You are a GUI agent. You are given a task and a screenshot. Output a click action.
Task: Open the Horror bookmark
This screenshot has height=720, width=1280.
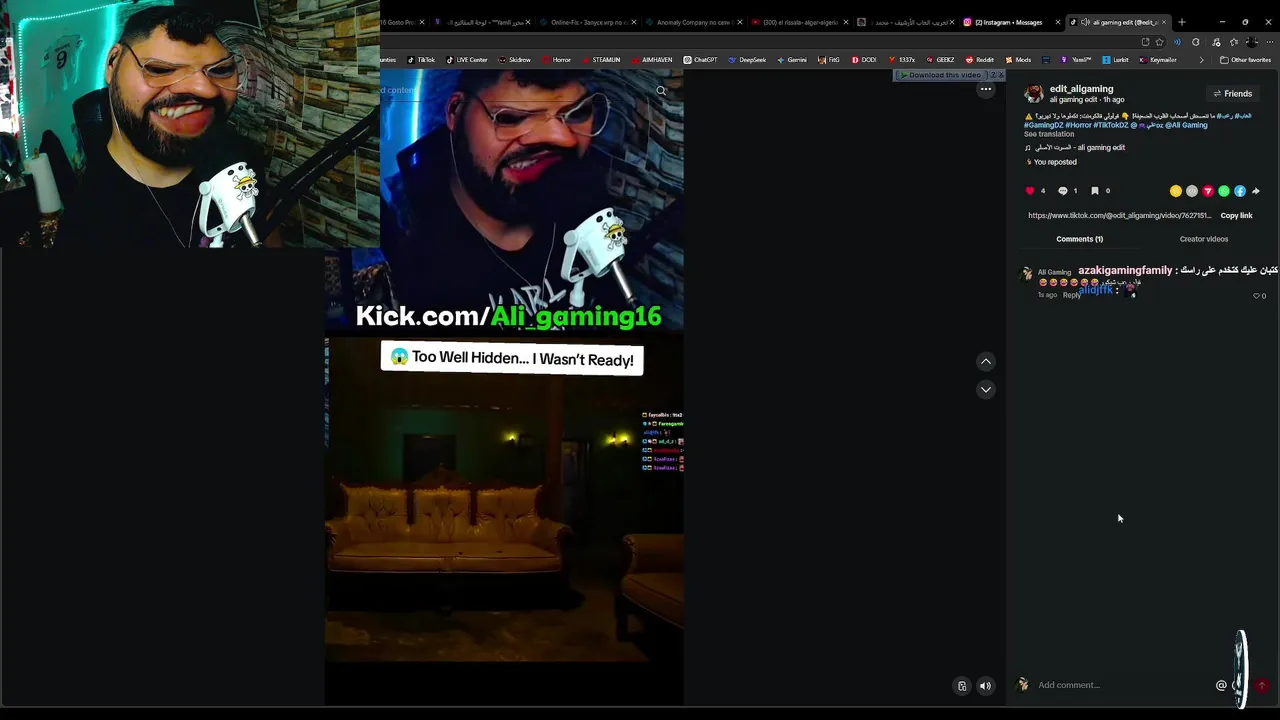pyautogui.click(x=556, y=60)
